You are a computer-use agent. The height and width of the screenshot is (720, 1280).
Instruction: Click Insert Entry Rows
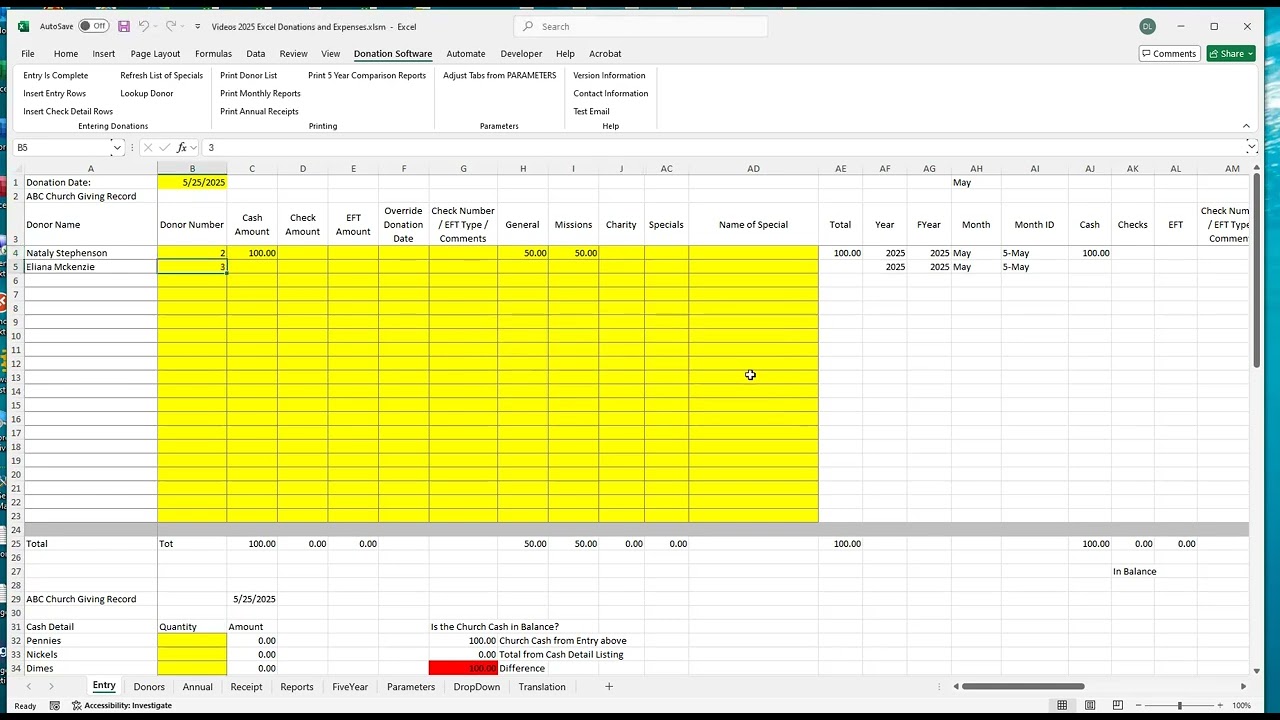[55, 94]
